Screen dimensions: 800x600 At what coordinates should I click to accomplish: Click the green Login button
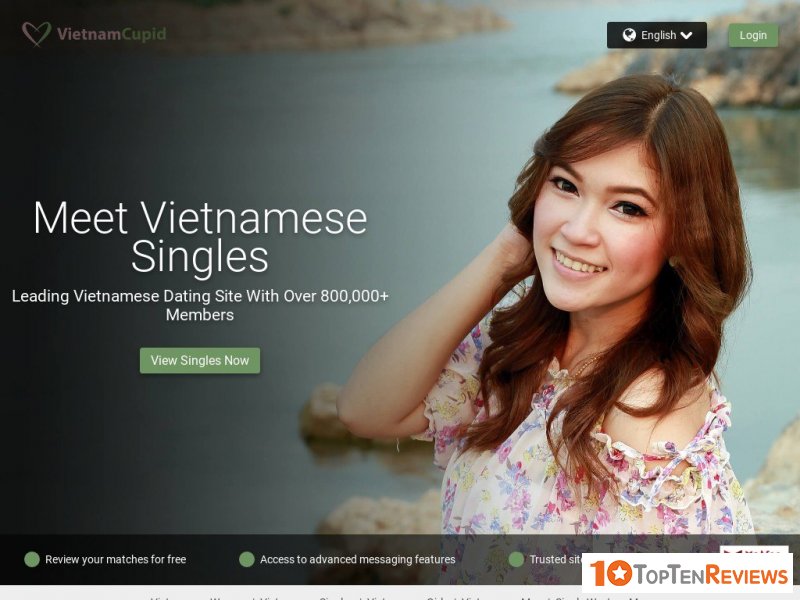[753, 35]
